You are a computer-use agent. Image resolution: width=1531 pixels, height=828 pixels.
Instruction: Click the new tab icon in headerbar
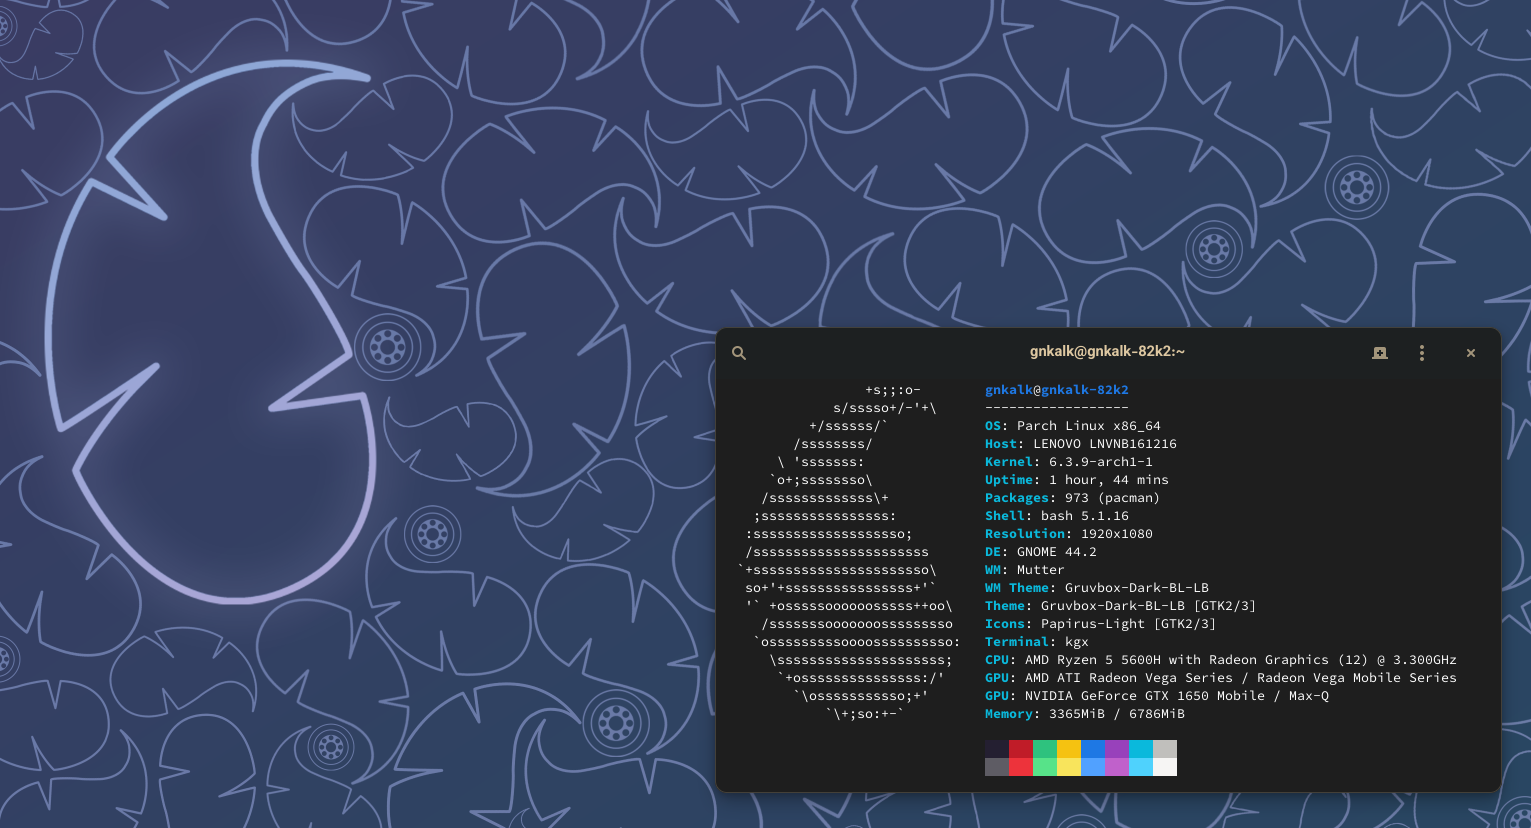click(1380, 353)
